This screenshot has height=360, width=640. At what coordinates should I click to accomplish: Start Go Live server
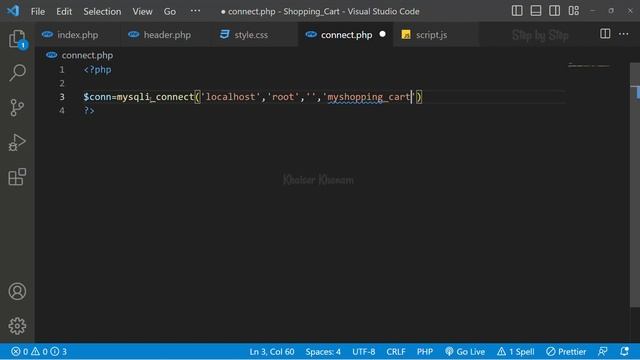(x=465, y=351)
